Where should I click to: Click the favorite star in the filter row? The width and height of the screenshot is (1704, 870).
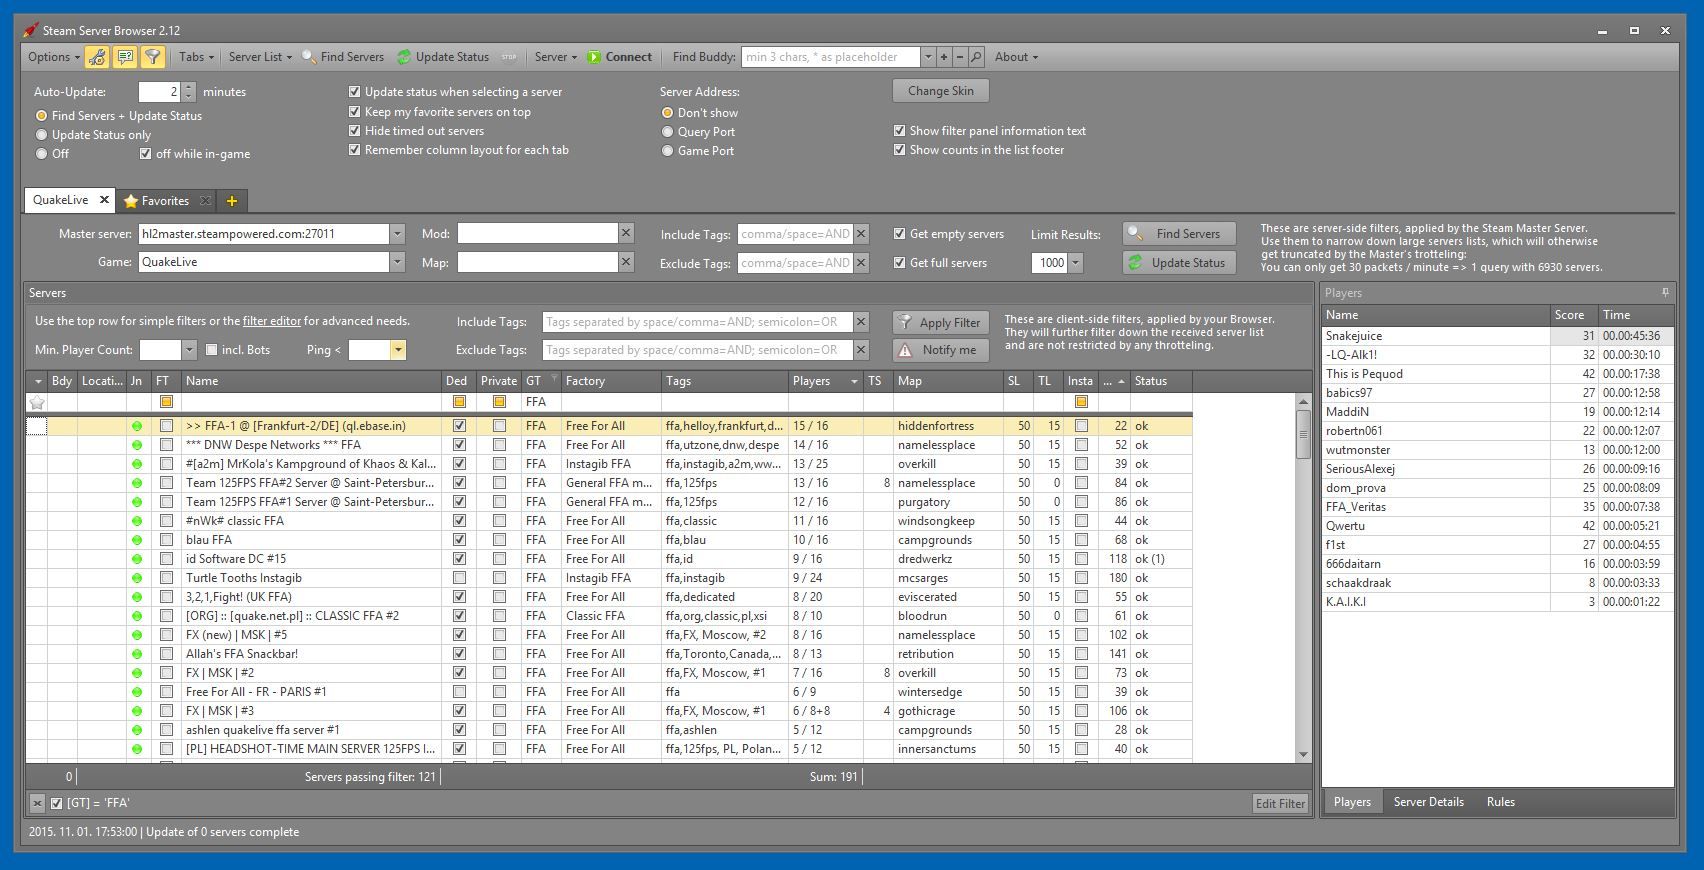coord(37,402)
